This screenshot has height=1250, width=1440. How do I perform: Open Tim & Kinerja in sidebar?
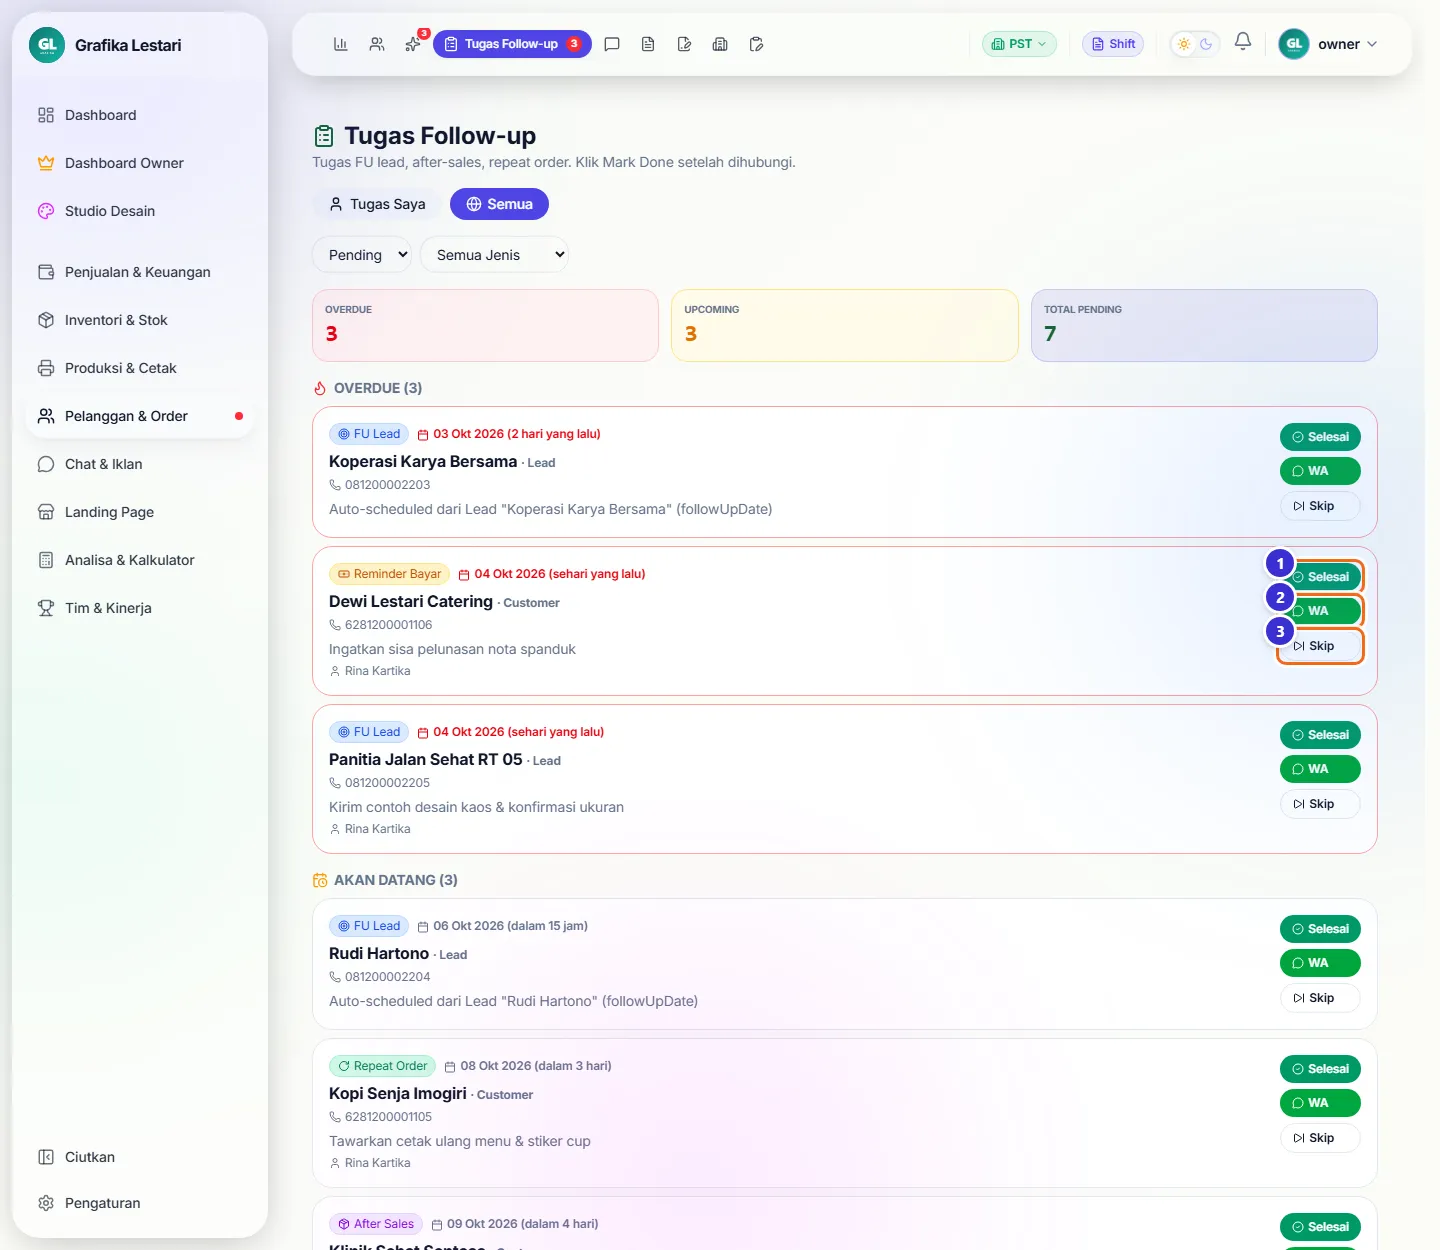(140, 608)
